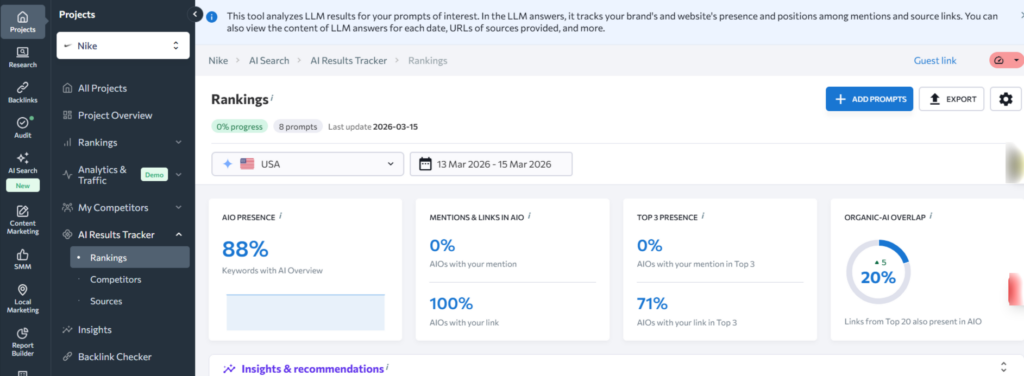The height and width of the screenshot is (376, 1024).
Task: Open the Nike project selector dropdown
Action: point(123,46)
